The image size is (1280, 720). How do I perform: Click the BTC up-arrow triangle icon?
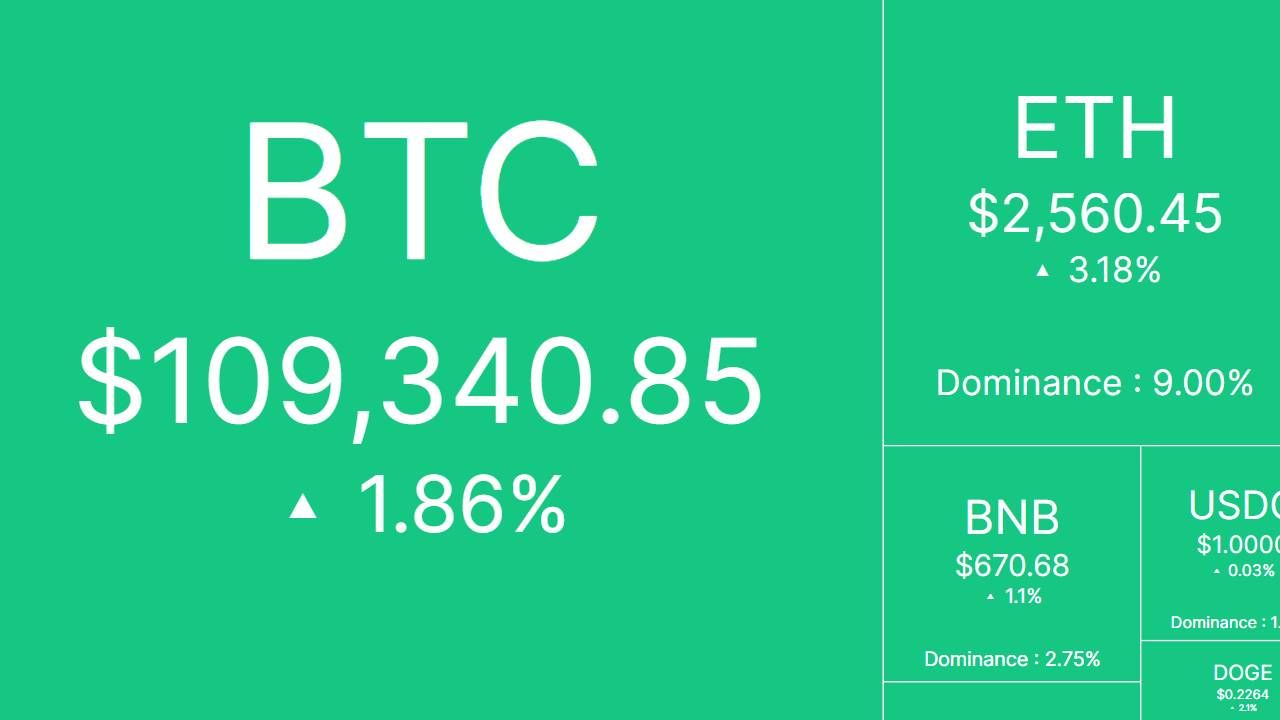(303, 506)
